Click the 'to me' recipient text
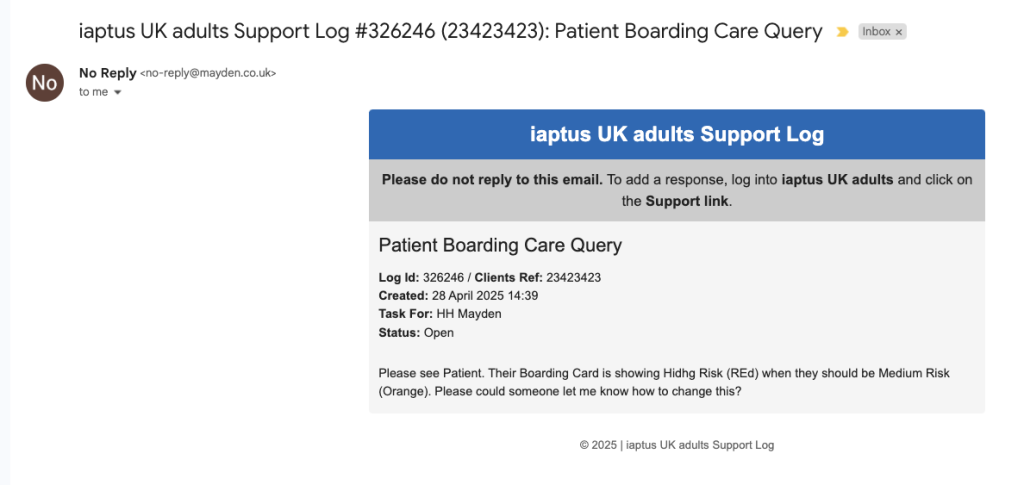This screenshot has height=485, width=1024. coord(93,92)
